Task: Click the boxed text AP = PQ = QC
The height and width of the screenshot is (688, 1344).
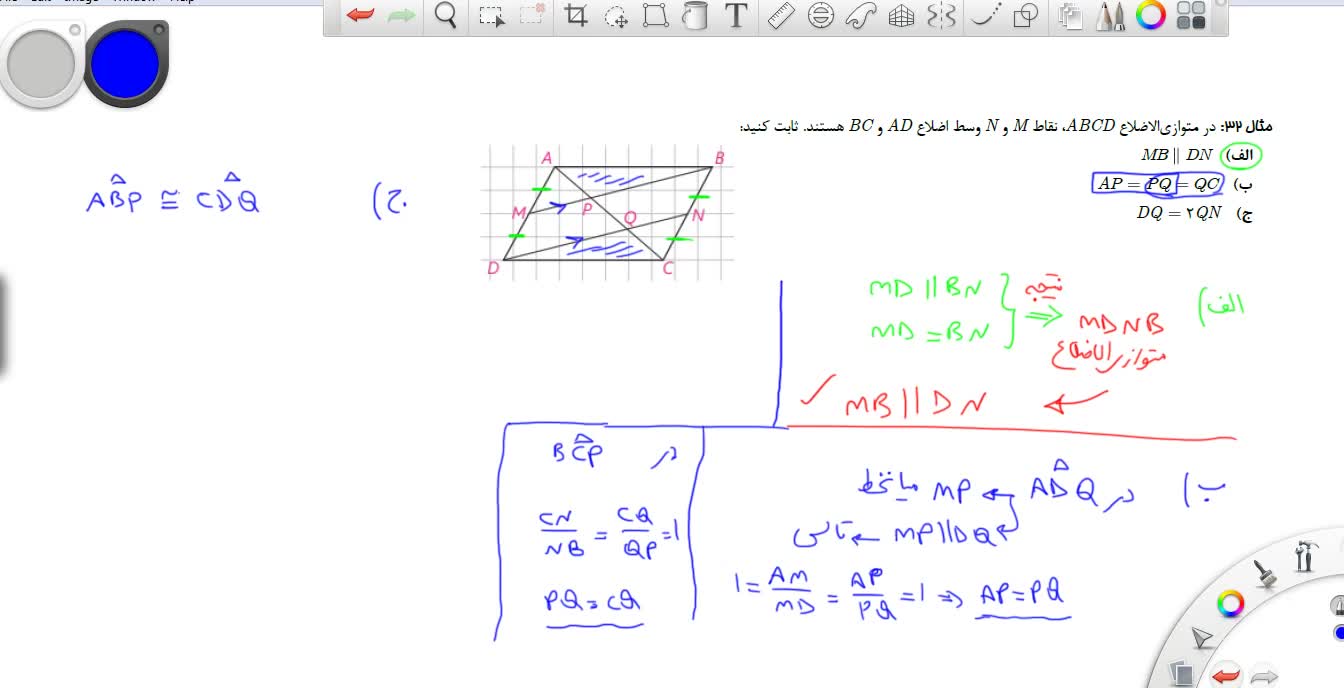Action: point(1158,184)
